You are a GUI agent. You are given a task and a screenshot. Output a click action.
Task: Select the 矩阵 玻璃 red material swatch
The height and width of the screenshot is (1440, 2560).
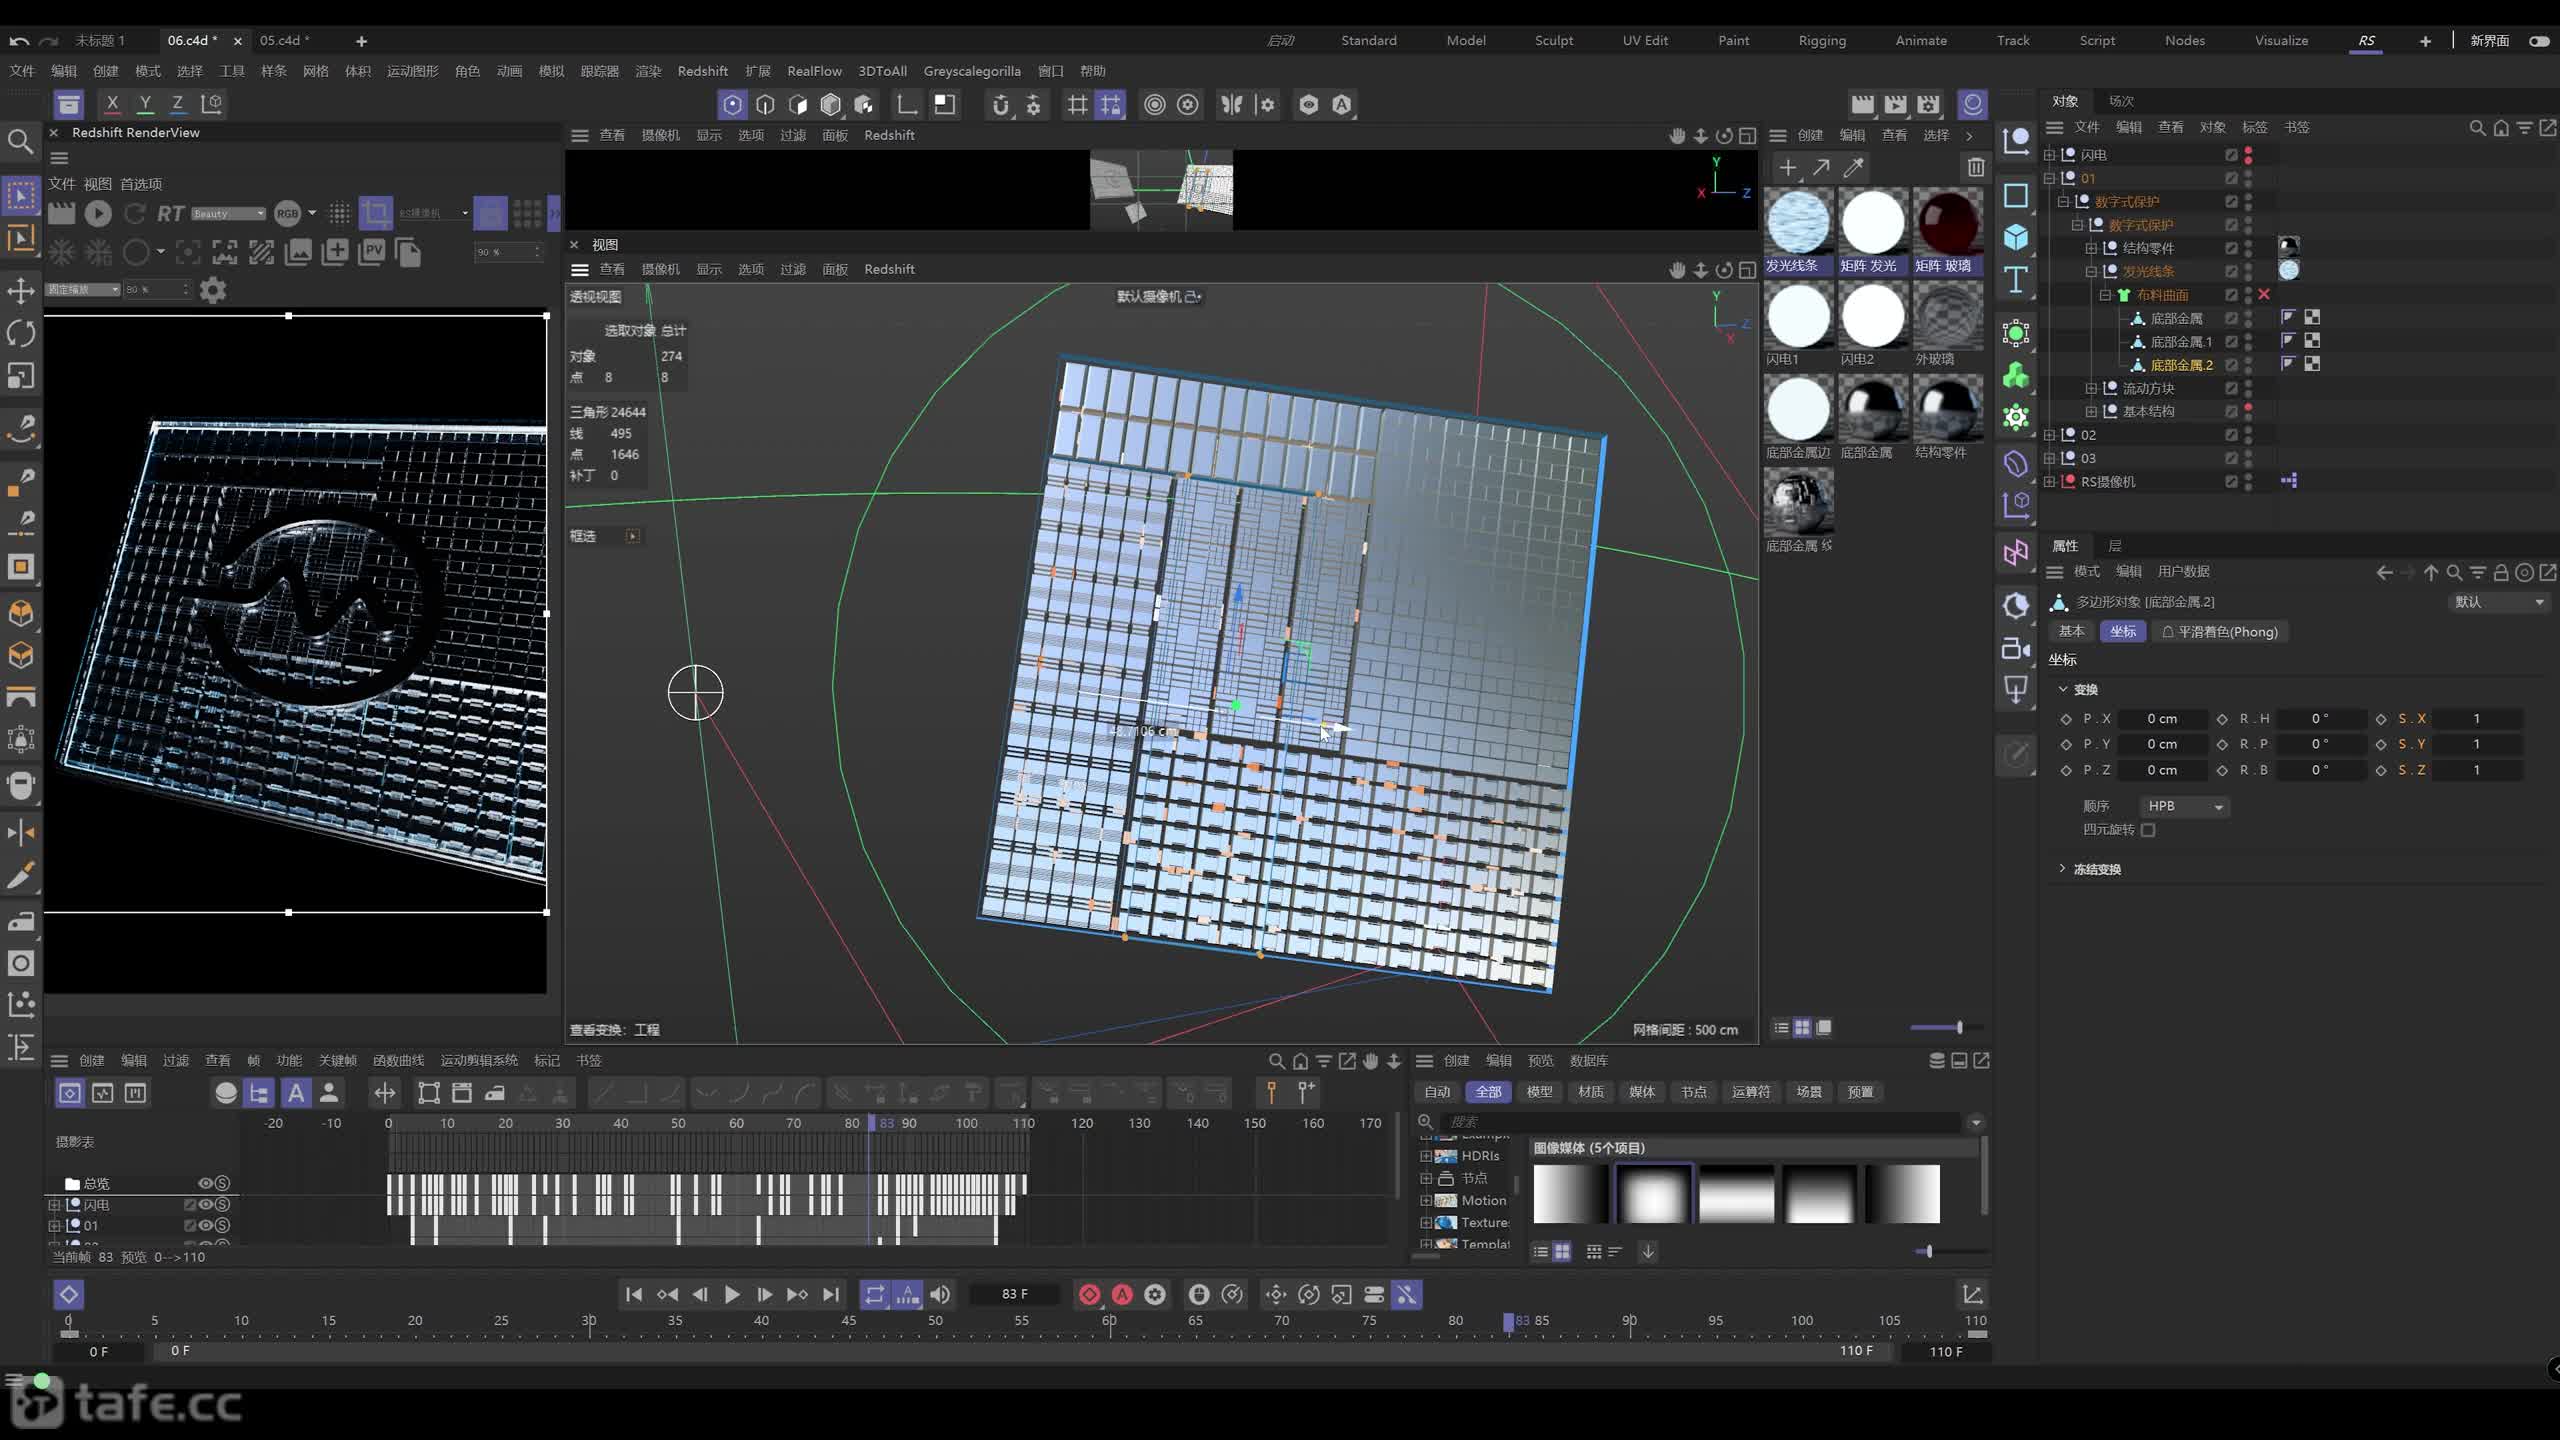[1948, 232]
